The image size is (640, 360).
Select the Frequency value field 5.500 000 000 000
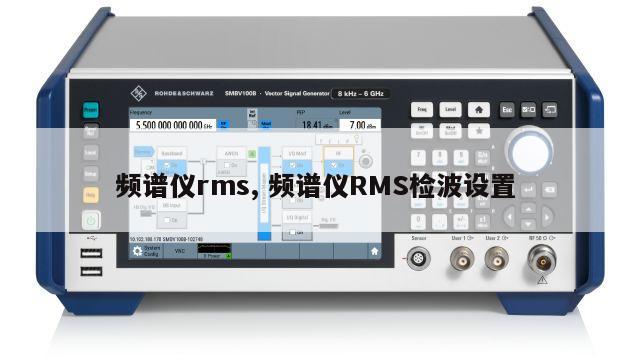(x=173, y=125)
